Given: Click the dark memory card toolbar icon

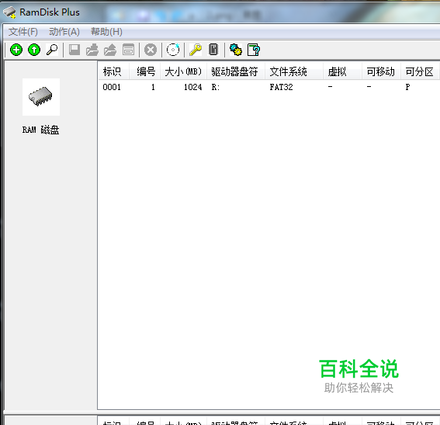Looking at the screenshot, I should point(213,50).
